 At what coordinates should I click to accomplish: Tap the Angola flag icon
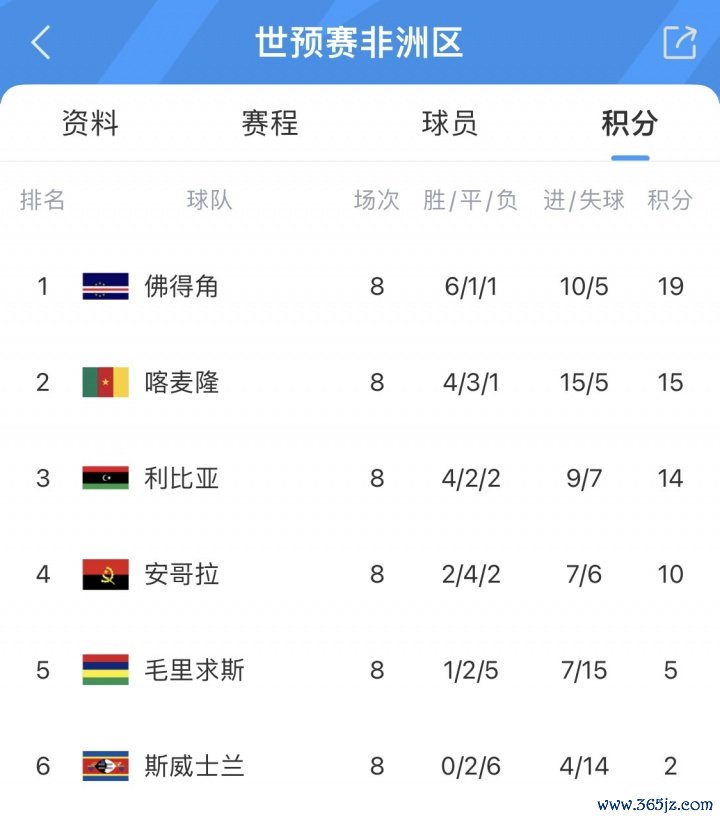[x=105, y=574]
